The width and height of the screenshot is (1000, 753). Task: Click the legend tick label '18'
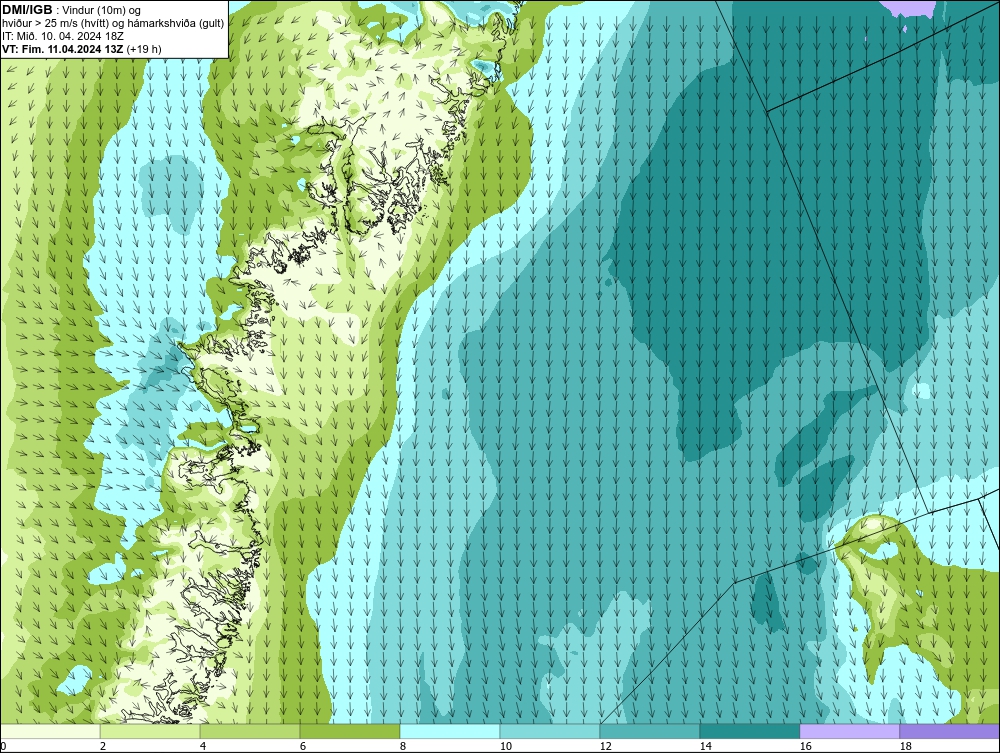pyautogui.click(x=906, y=746)
